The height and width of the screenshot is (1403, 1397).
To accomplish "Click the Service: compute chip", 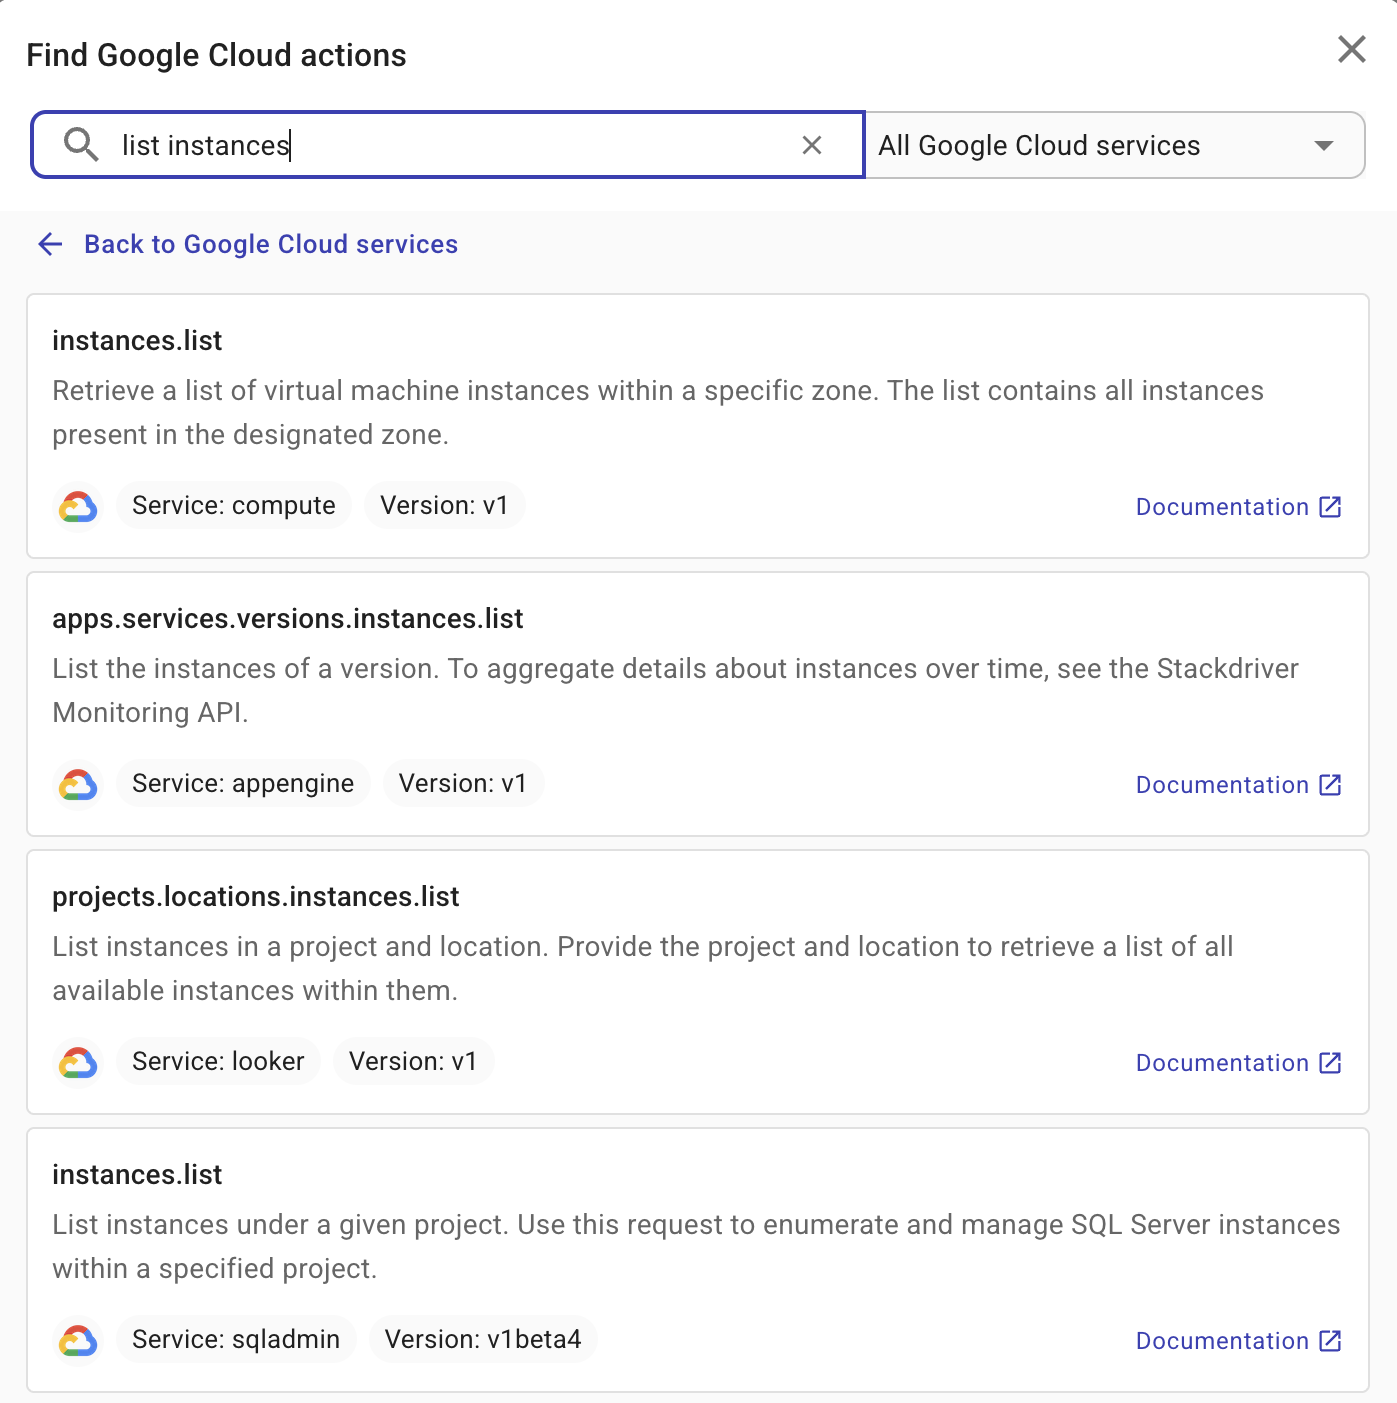I will [233, 505].
